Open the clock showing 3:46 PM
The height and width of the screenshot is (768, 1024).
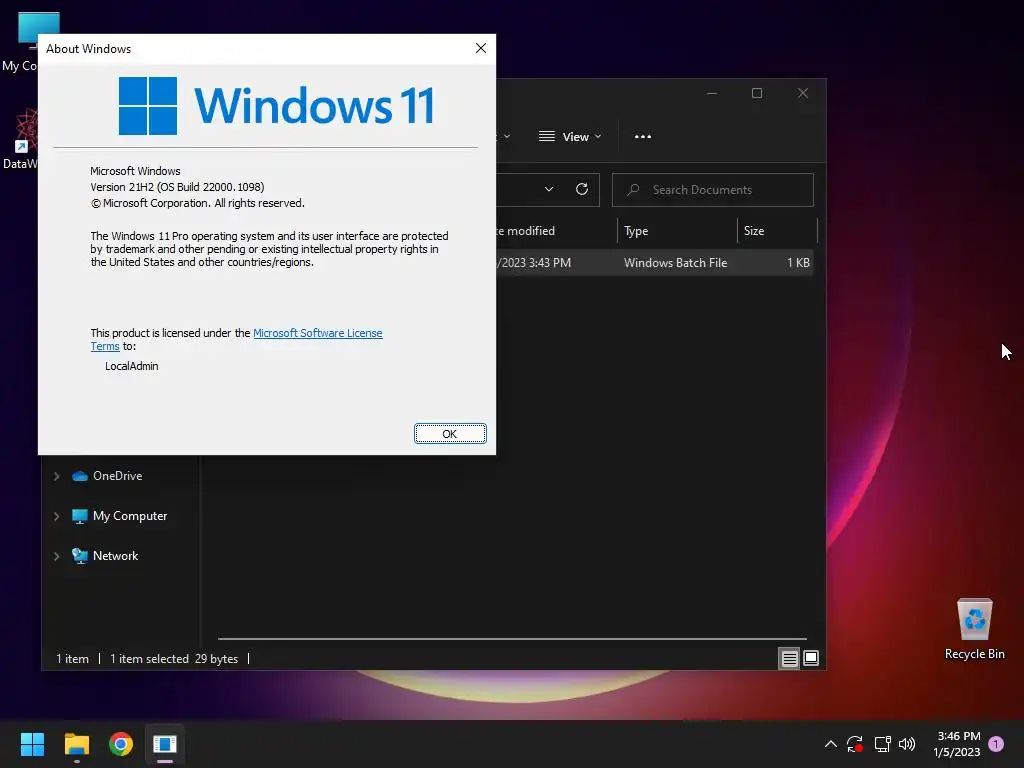tap(957, 744)
